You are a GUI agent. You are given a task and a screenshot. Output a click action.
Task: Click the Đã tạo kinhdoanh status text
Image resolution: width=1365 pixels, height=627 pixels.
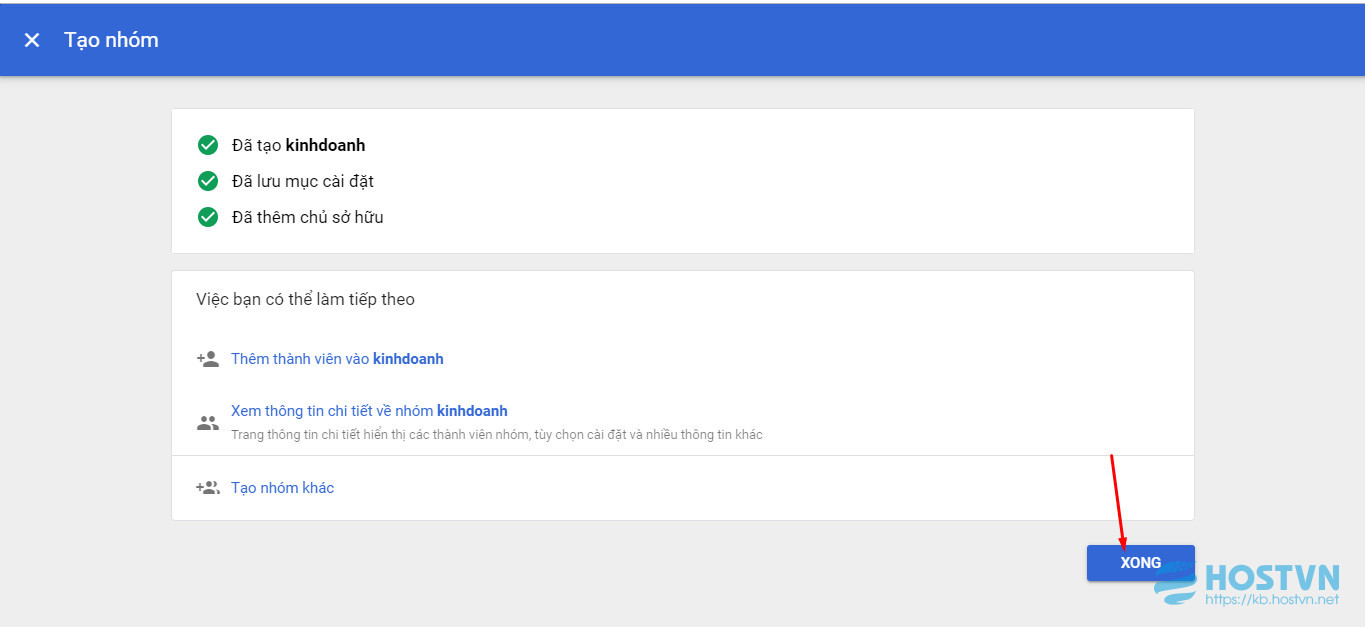tap(298, 145)
